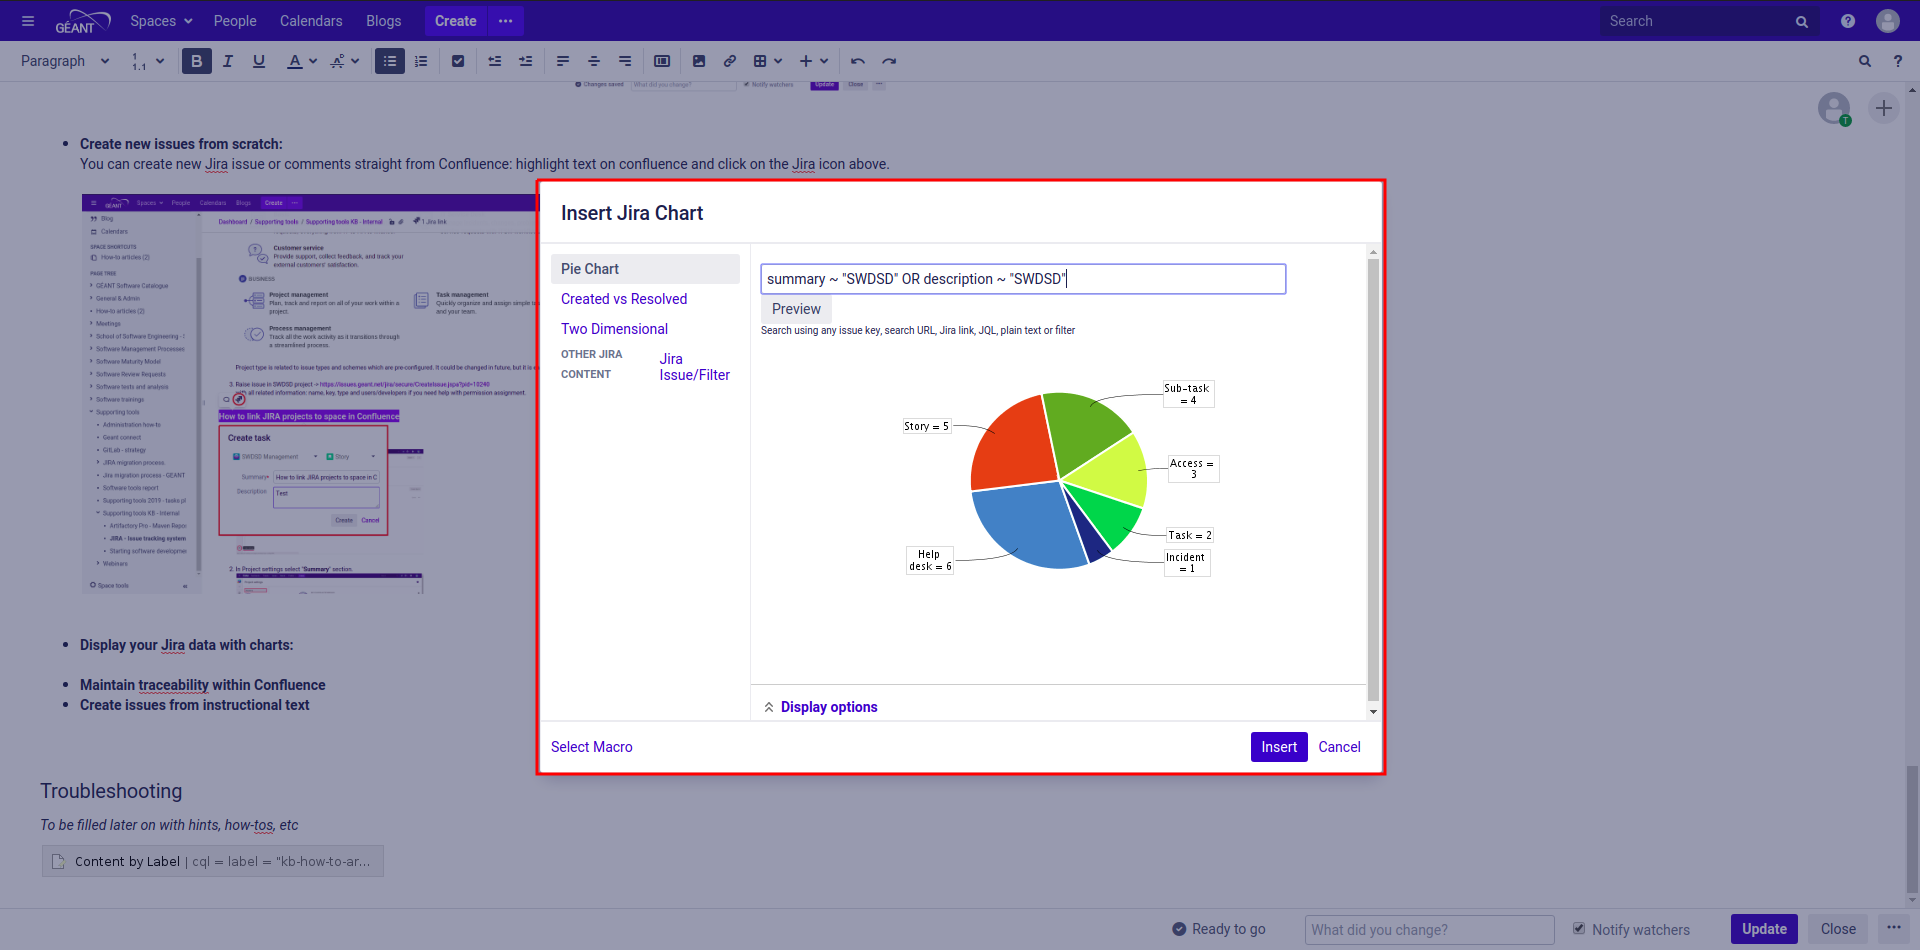Open the numbered headings dropdown

[148, 61]
